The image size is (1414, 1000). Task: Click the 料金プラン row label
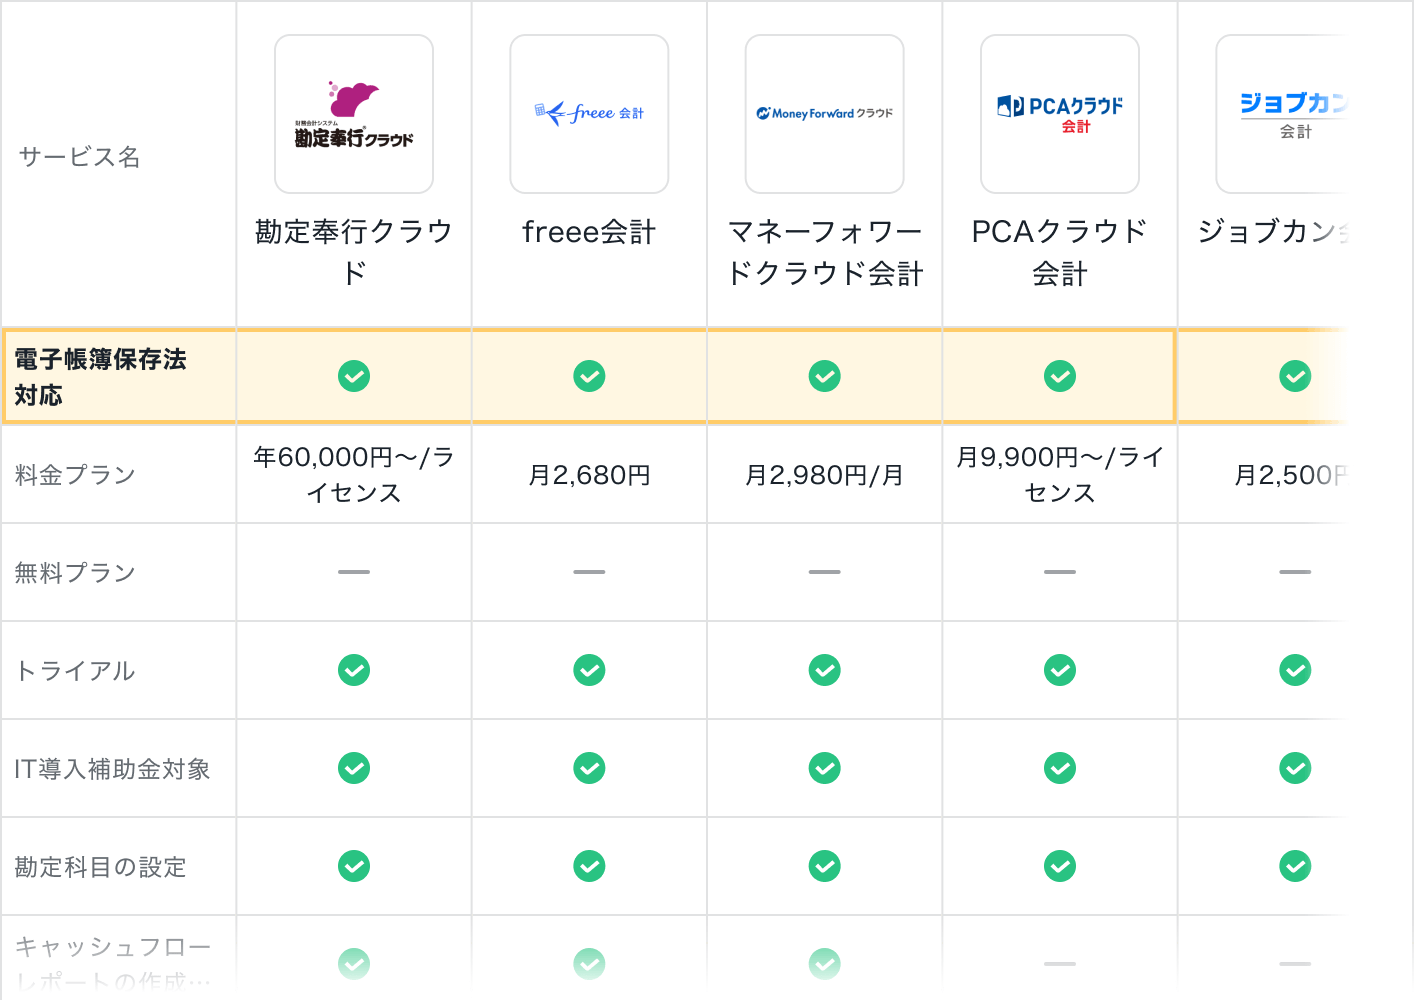pyautogui.click(x=76, y=475)
